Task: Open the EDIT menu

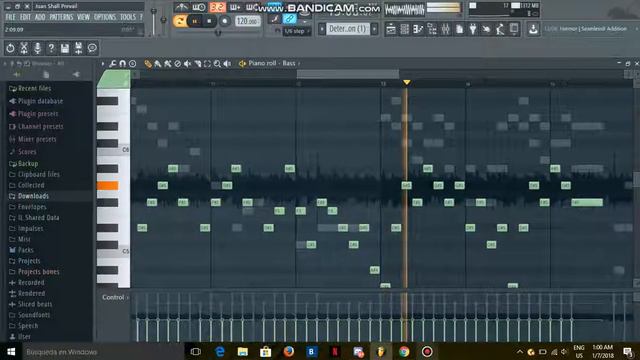Action: click(x=25, y=17)
